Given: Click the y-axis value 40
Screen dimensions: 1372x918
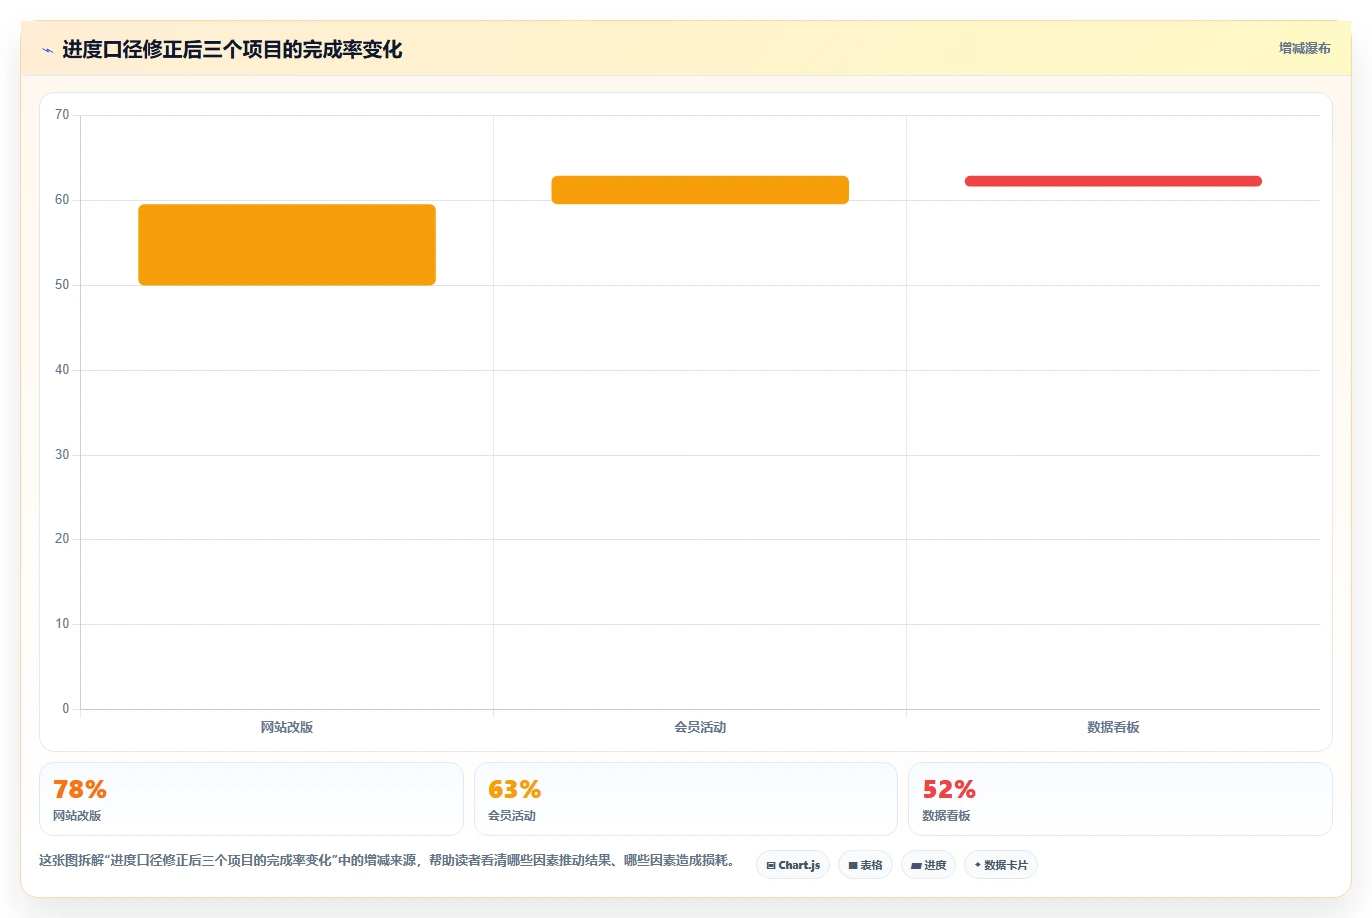Looking at the screenshot, I should [x=62, y=370].
